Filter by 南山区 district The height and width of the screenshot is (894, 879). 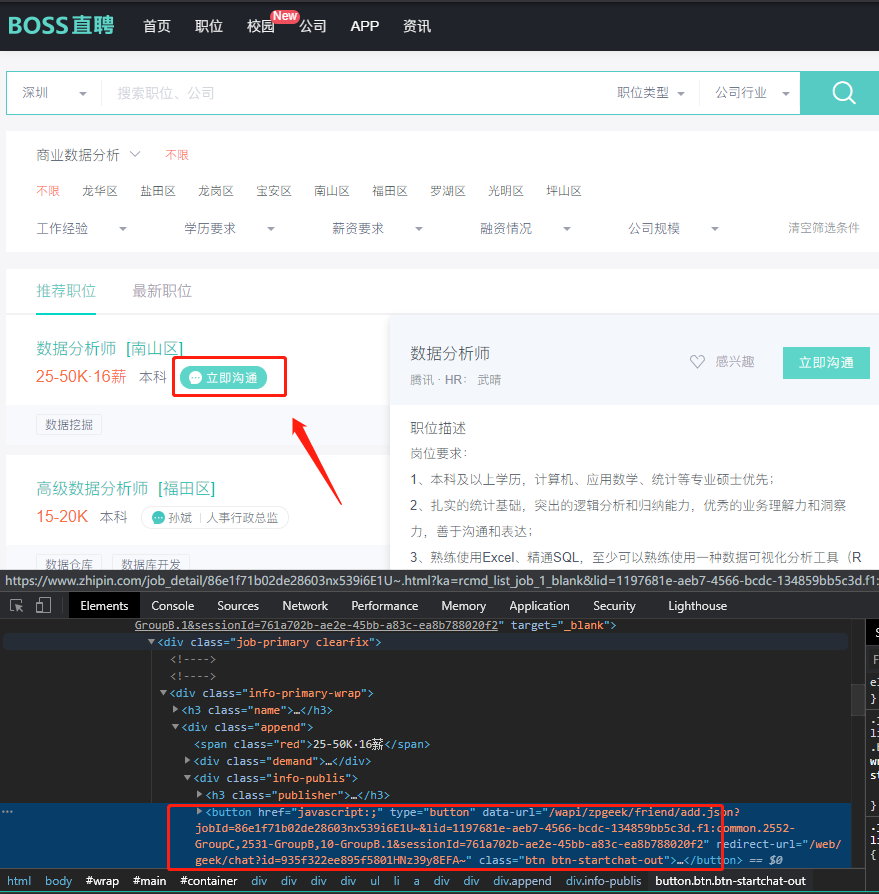332,191
